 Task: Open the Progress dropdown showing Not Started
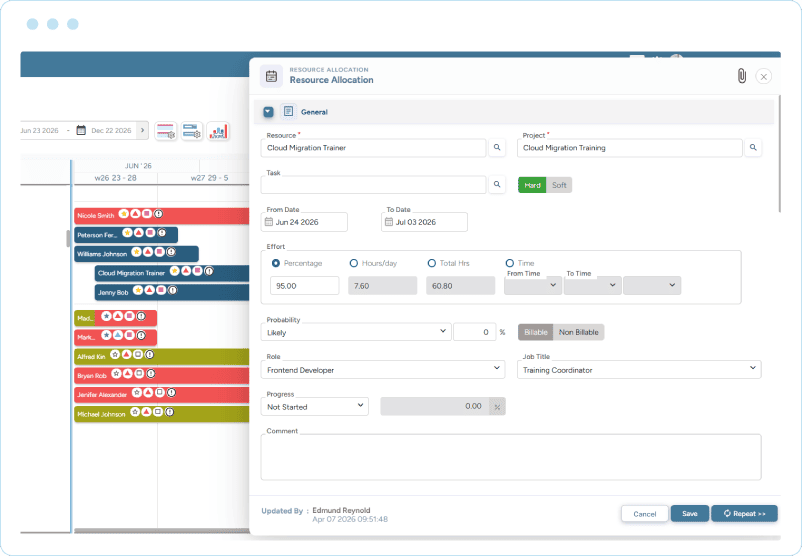click(315, 407)
